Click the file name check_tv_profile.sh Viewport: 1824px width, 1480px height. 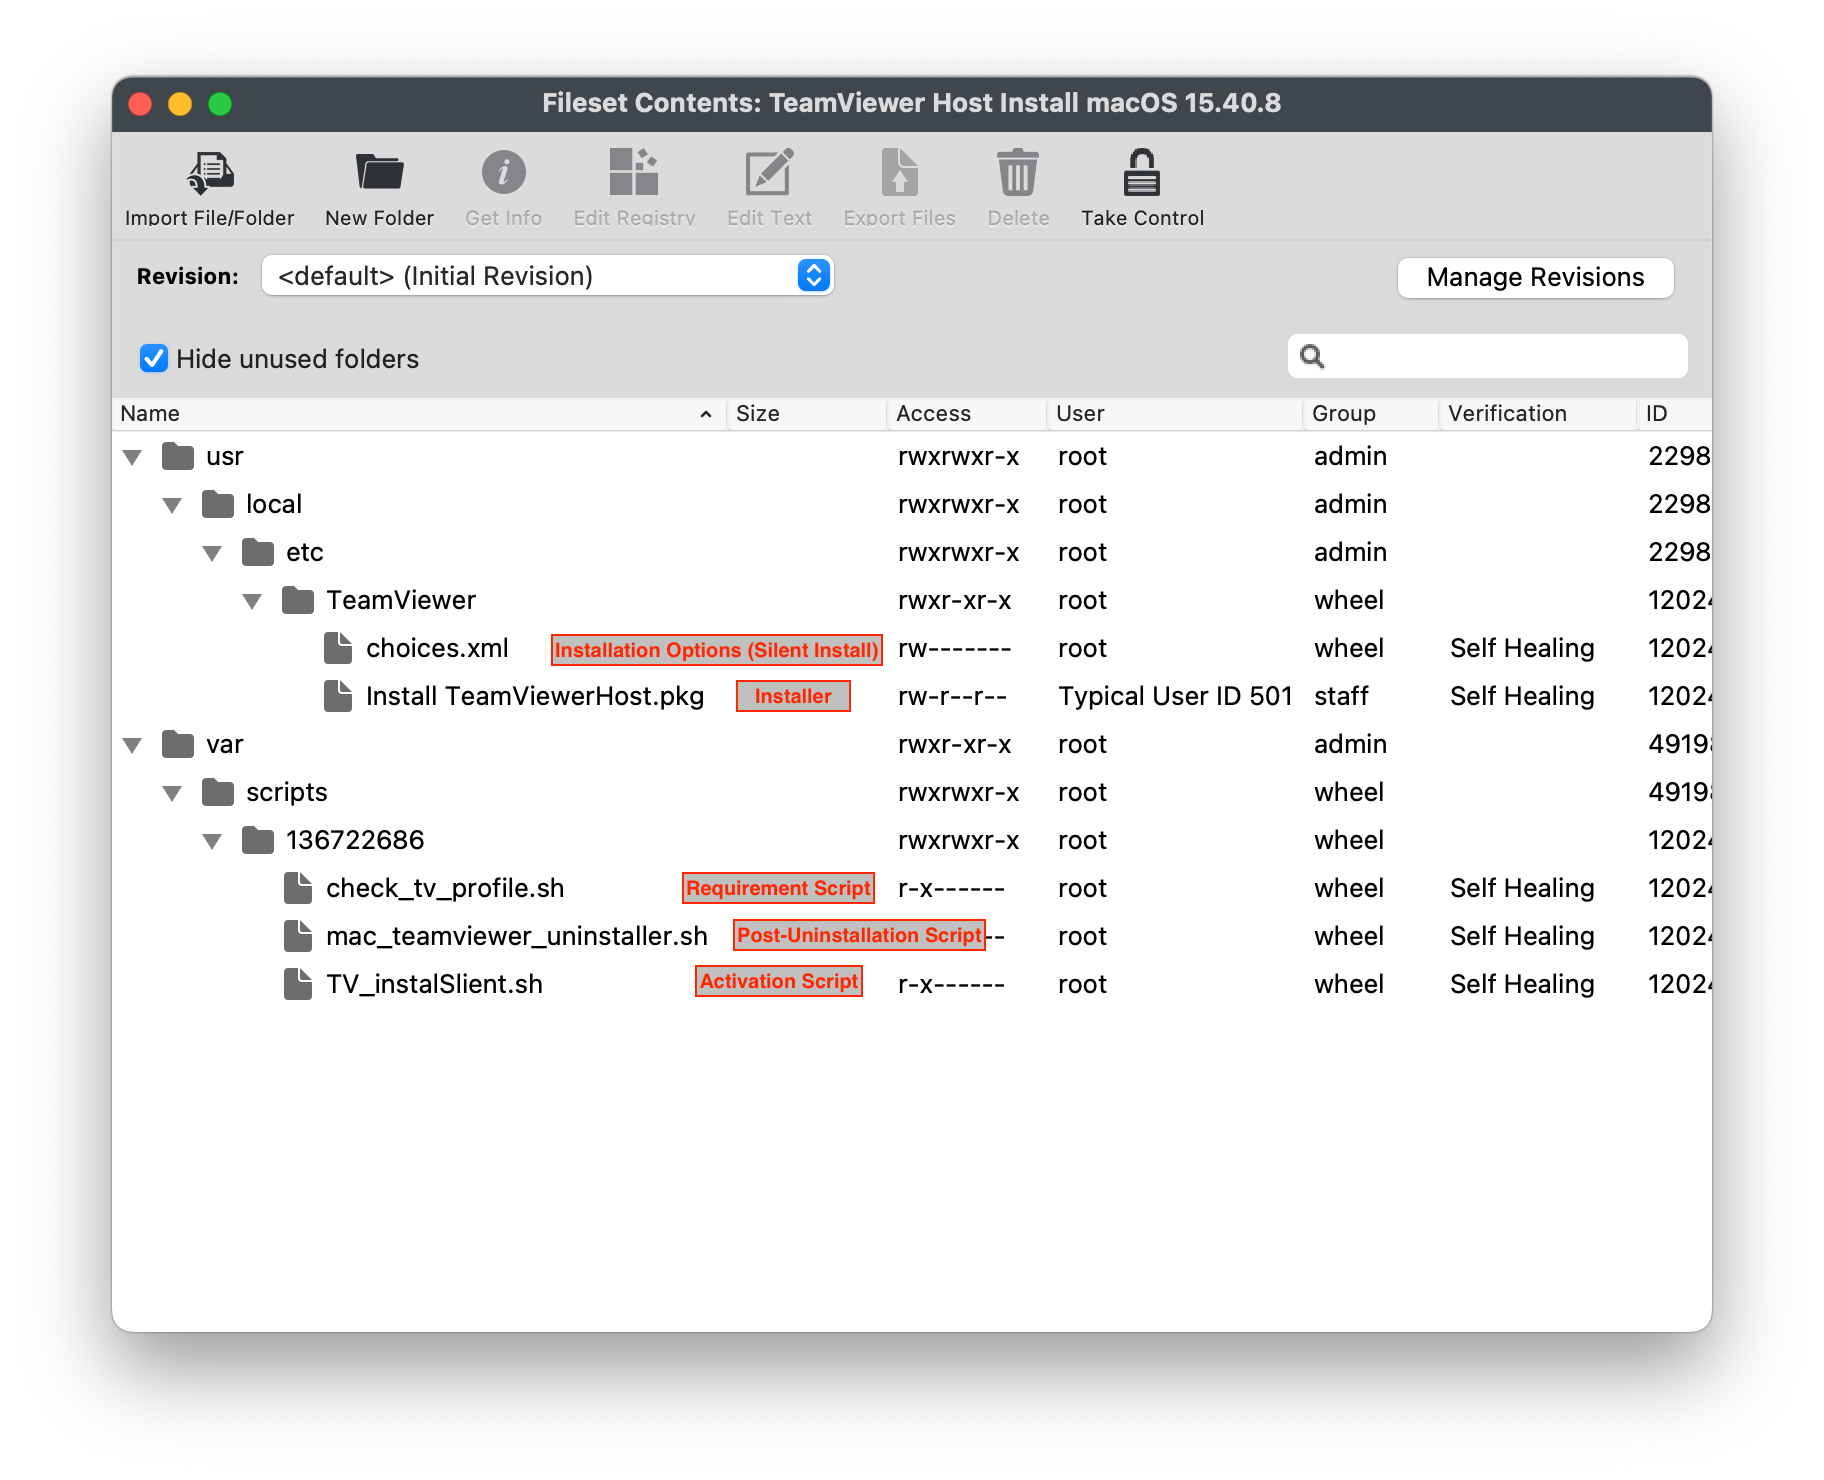point(445,888)
